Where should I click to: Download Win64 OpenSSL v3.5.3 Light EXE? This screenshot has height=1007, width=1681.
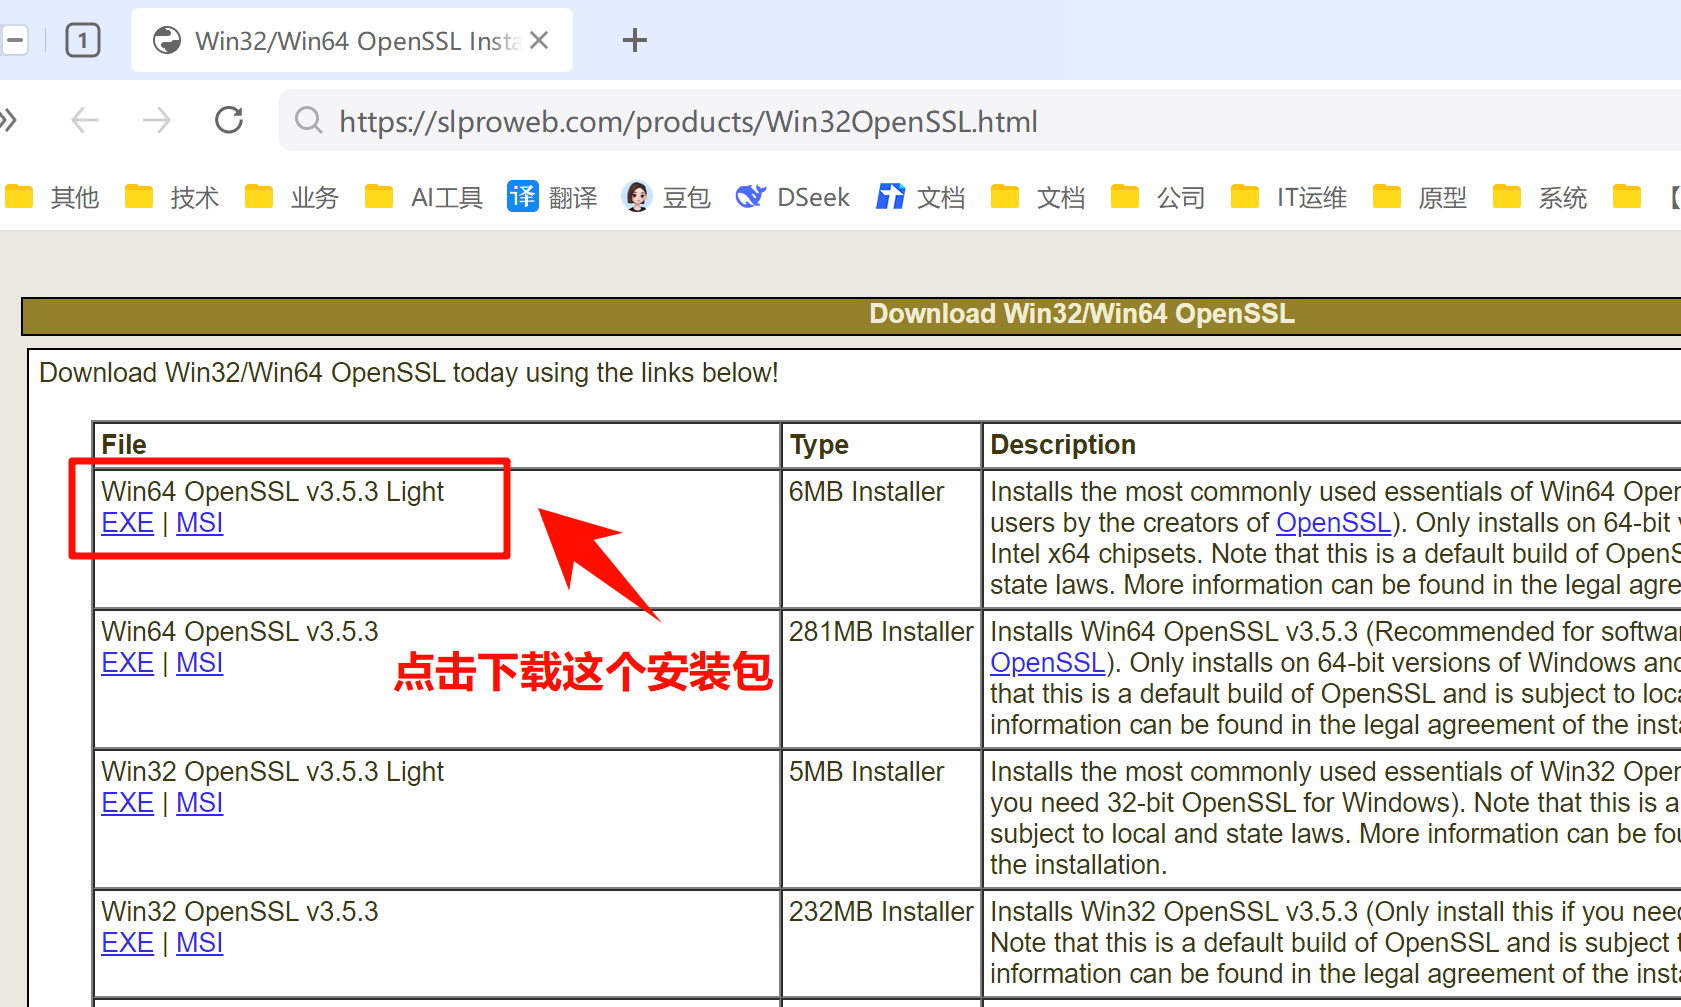coord(127,523)
